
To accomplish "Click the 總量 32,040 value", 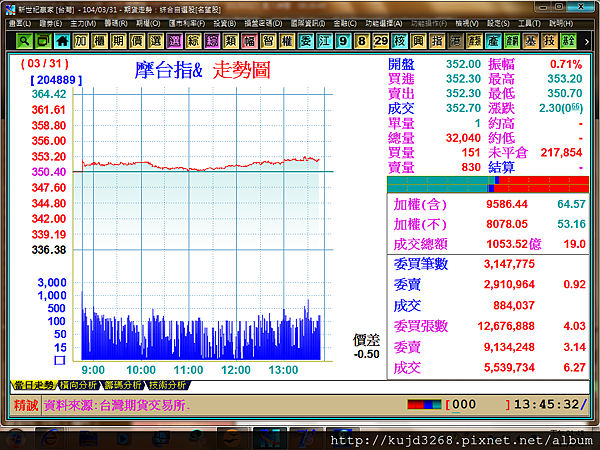I will [x=463, y=138].
